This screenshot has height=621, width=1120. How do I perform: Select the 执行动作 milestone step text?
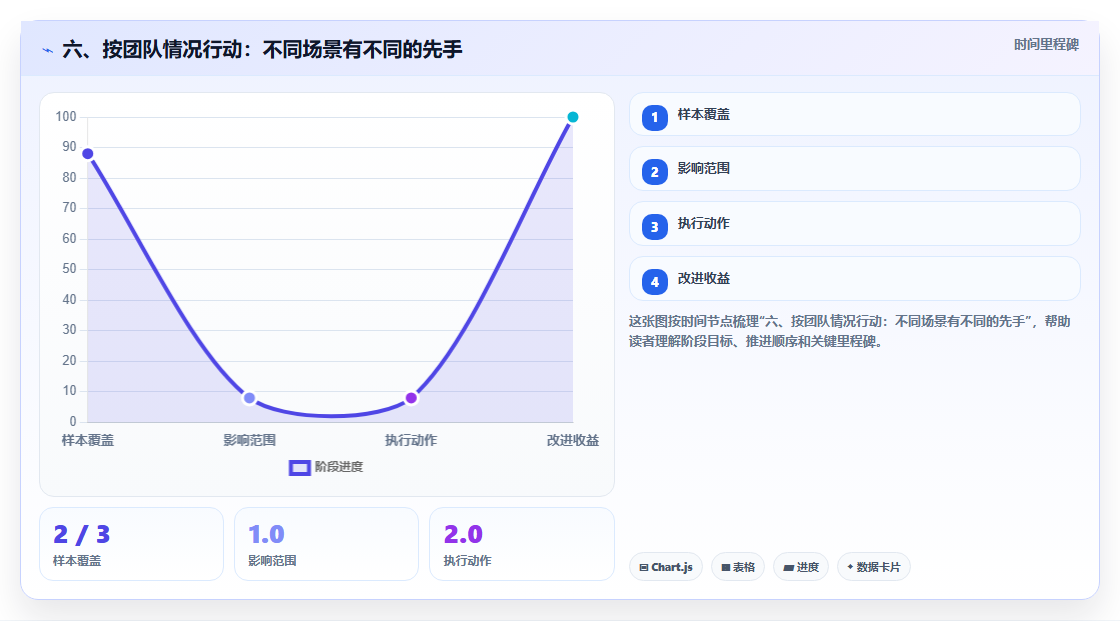coord(704,224)
